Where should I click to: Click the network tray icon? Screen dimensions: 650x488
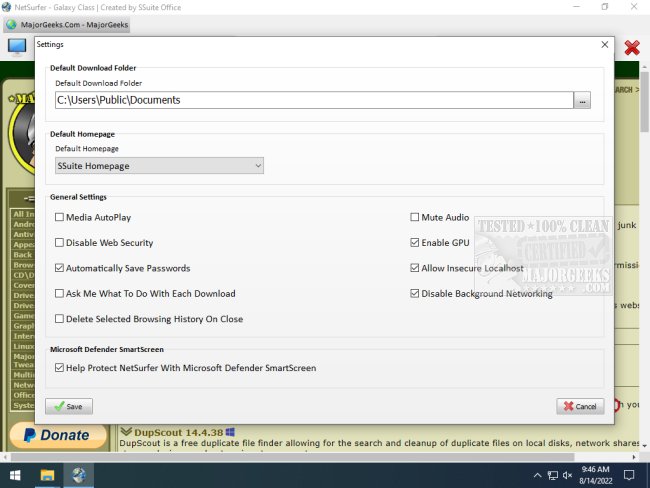tap(553, 476)
